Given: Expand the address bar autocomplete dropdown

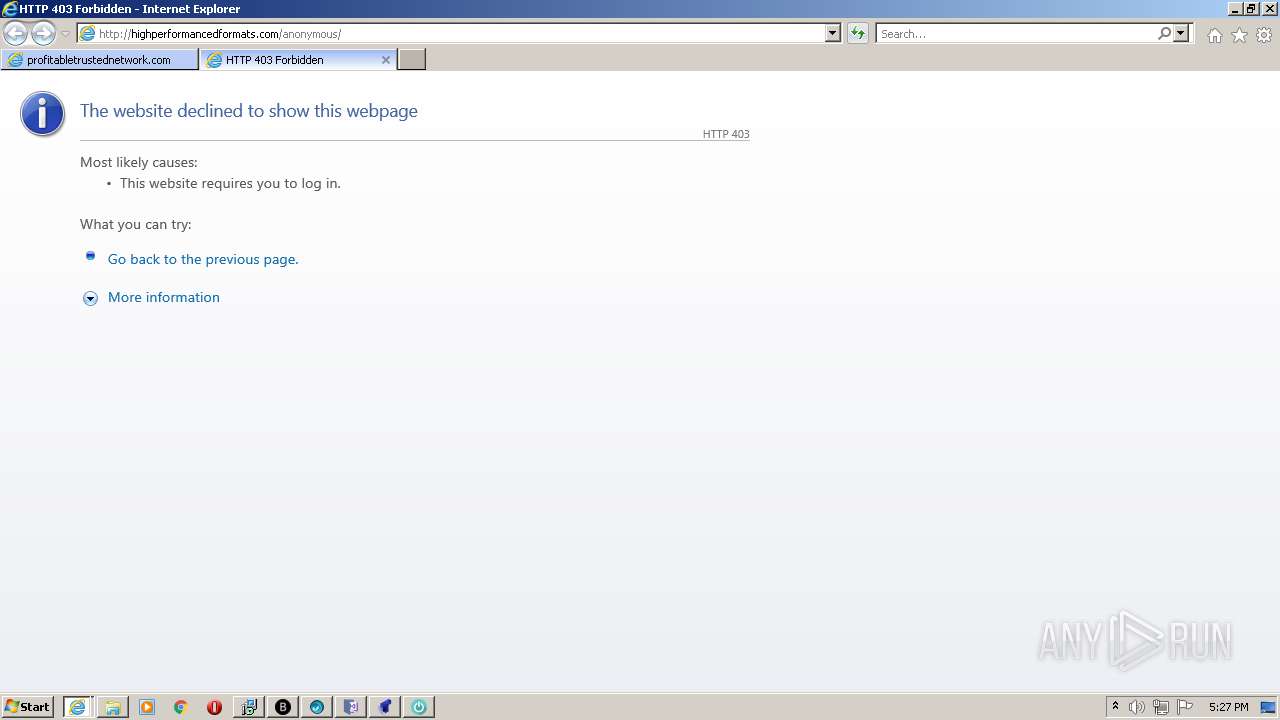Looking at the screenshot, I should tap(833, 33).
